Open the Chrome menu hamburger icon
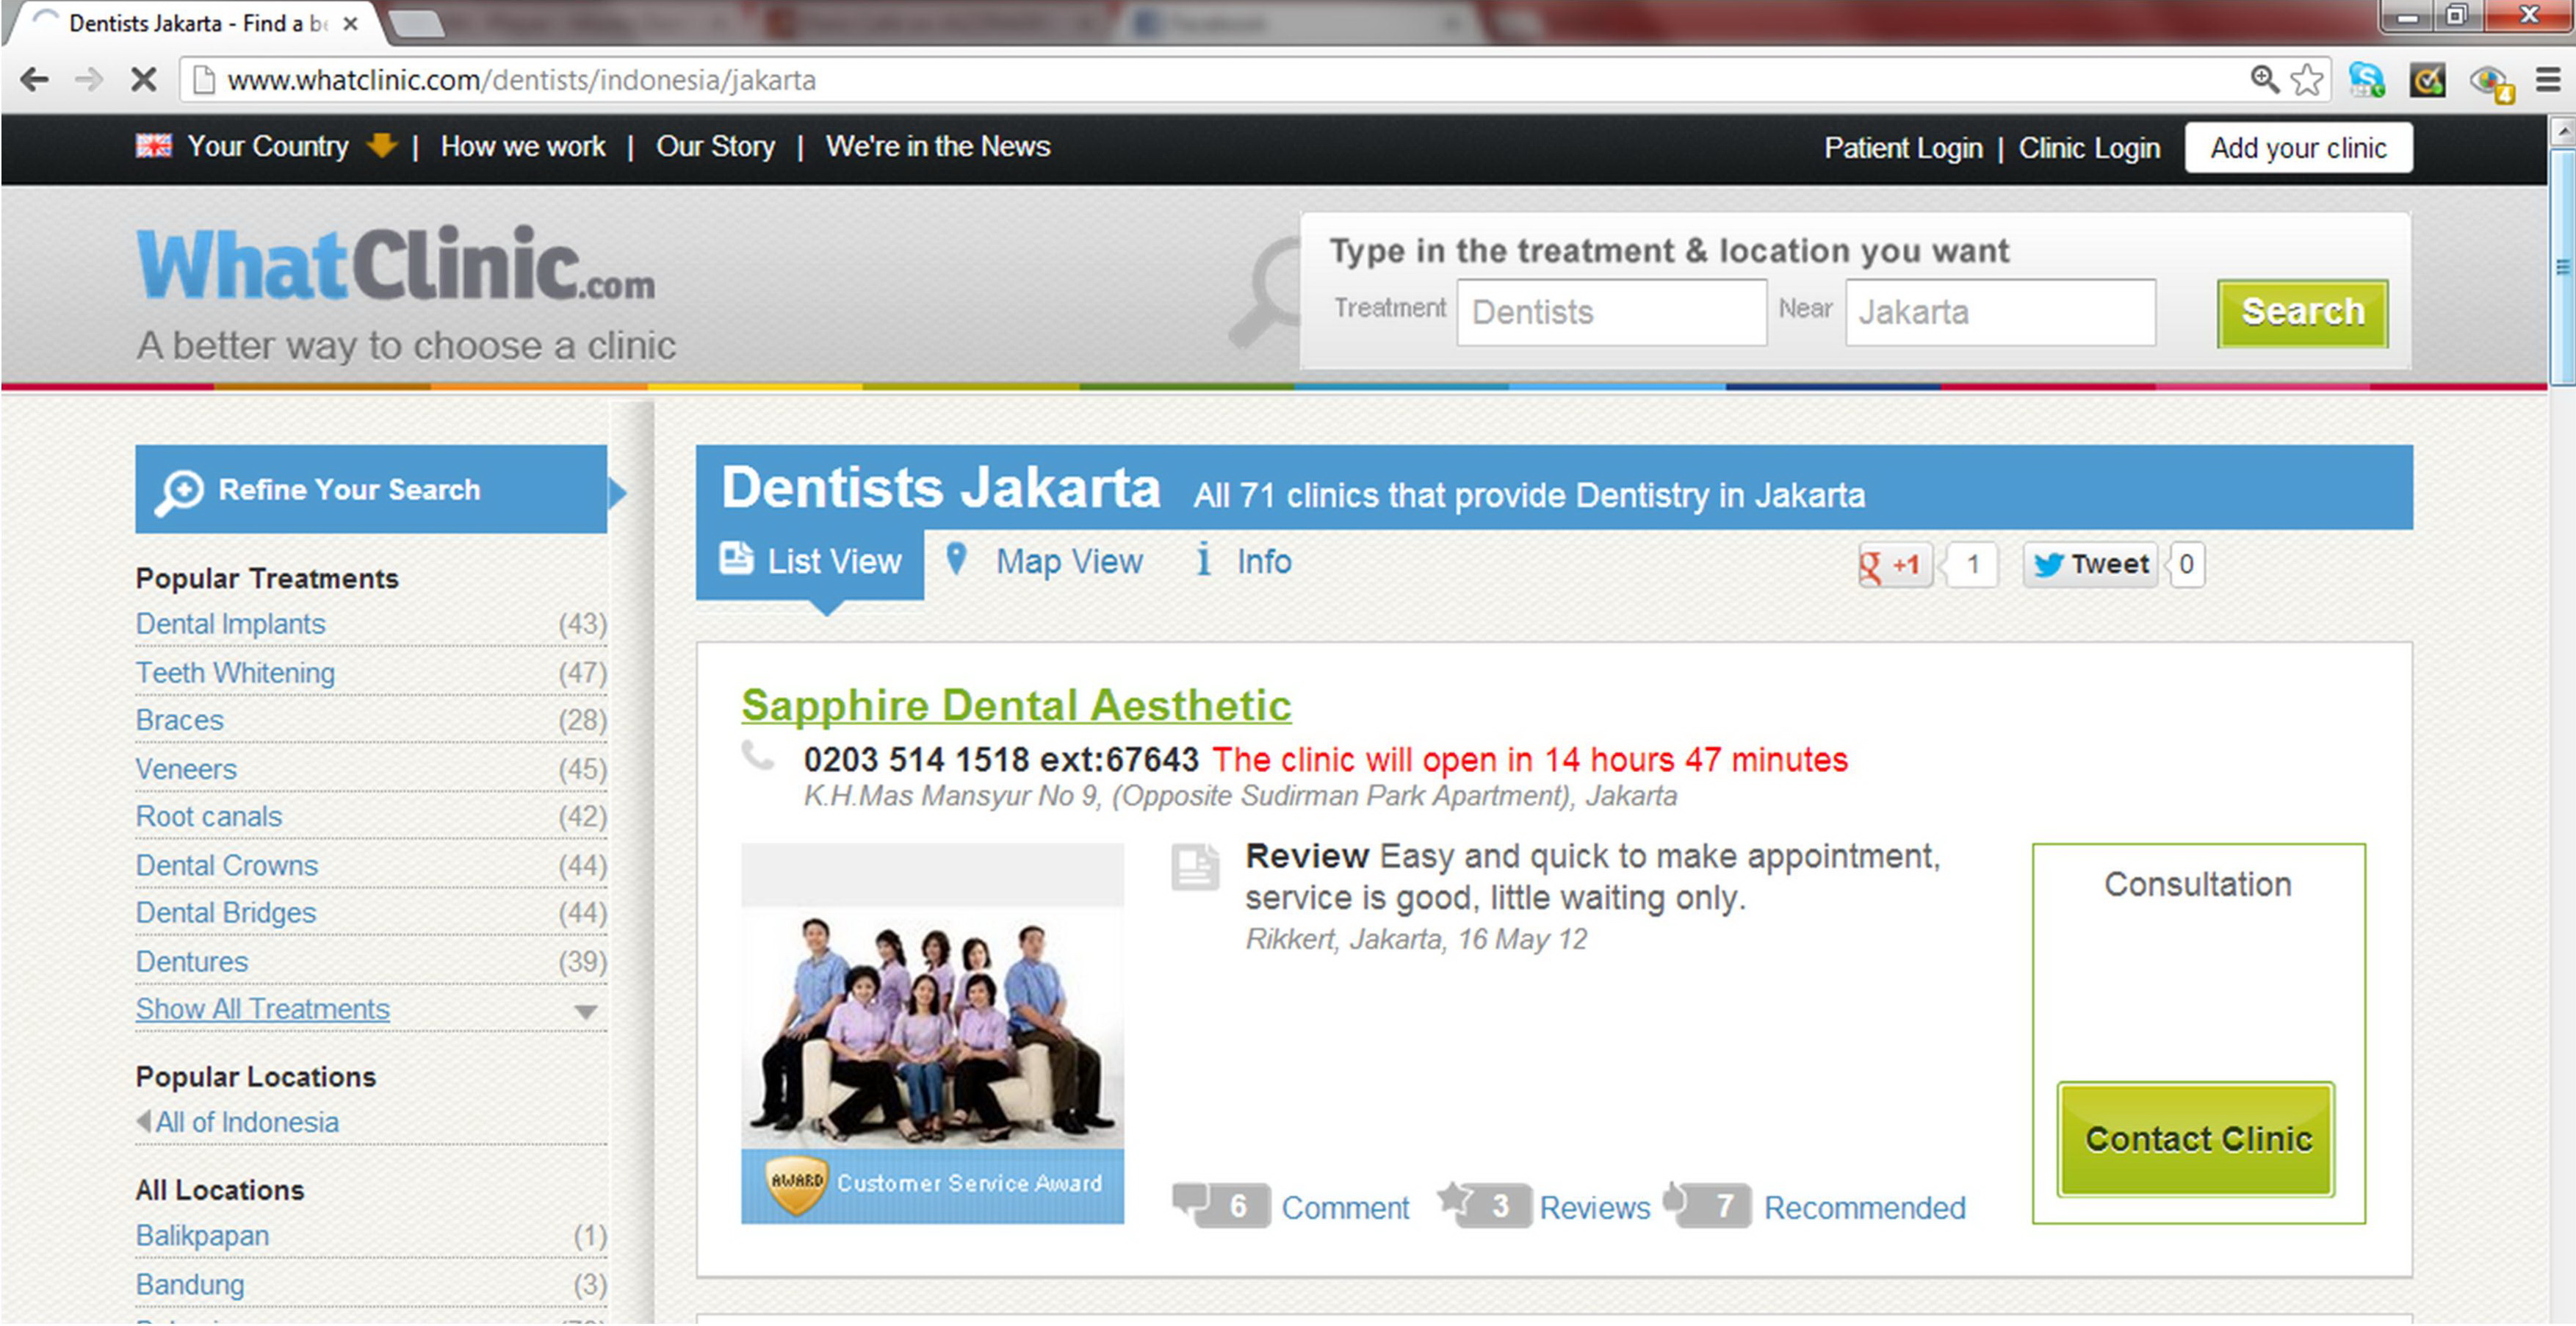 (x=2548, y=79)
